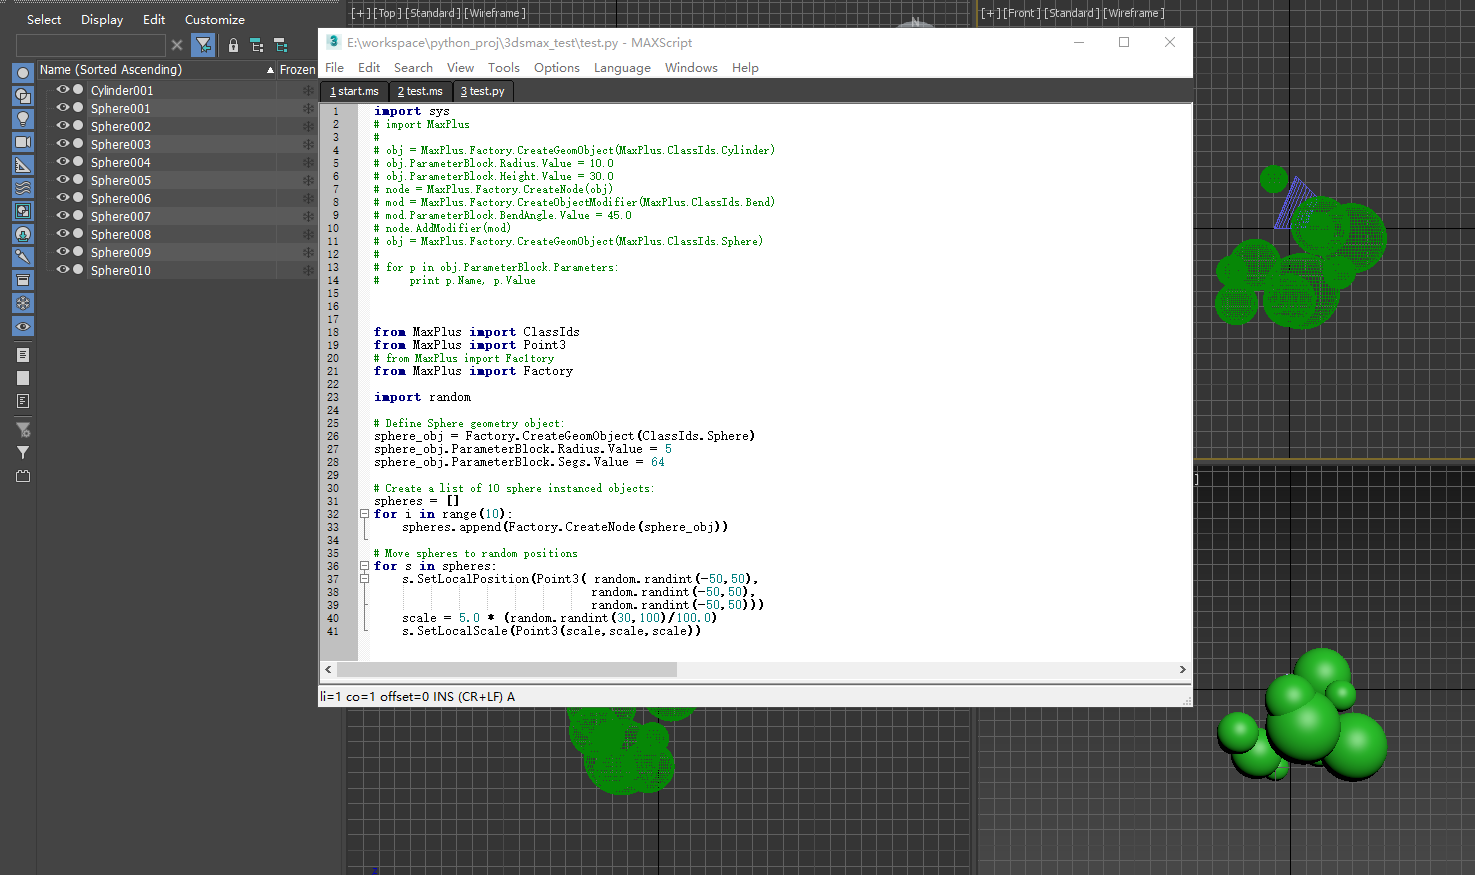Open the MAXScript File menu
The height and width of the screenshot is (875, 1475).
[x=335, y=68]
